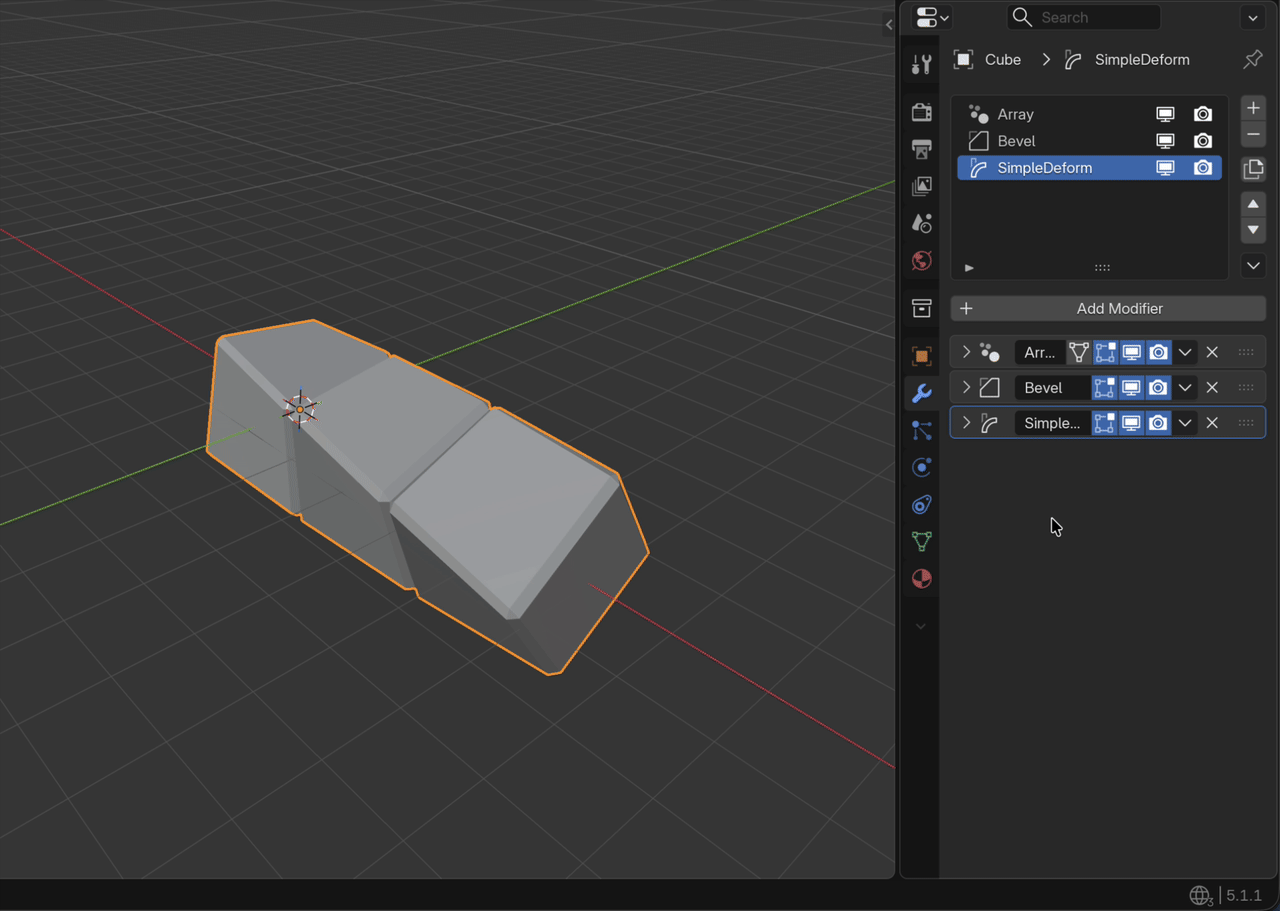Open the editor type dropdown

[931, 17]
